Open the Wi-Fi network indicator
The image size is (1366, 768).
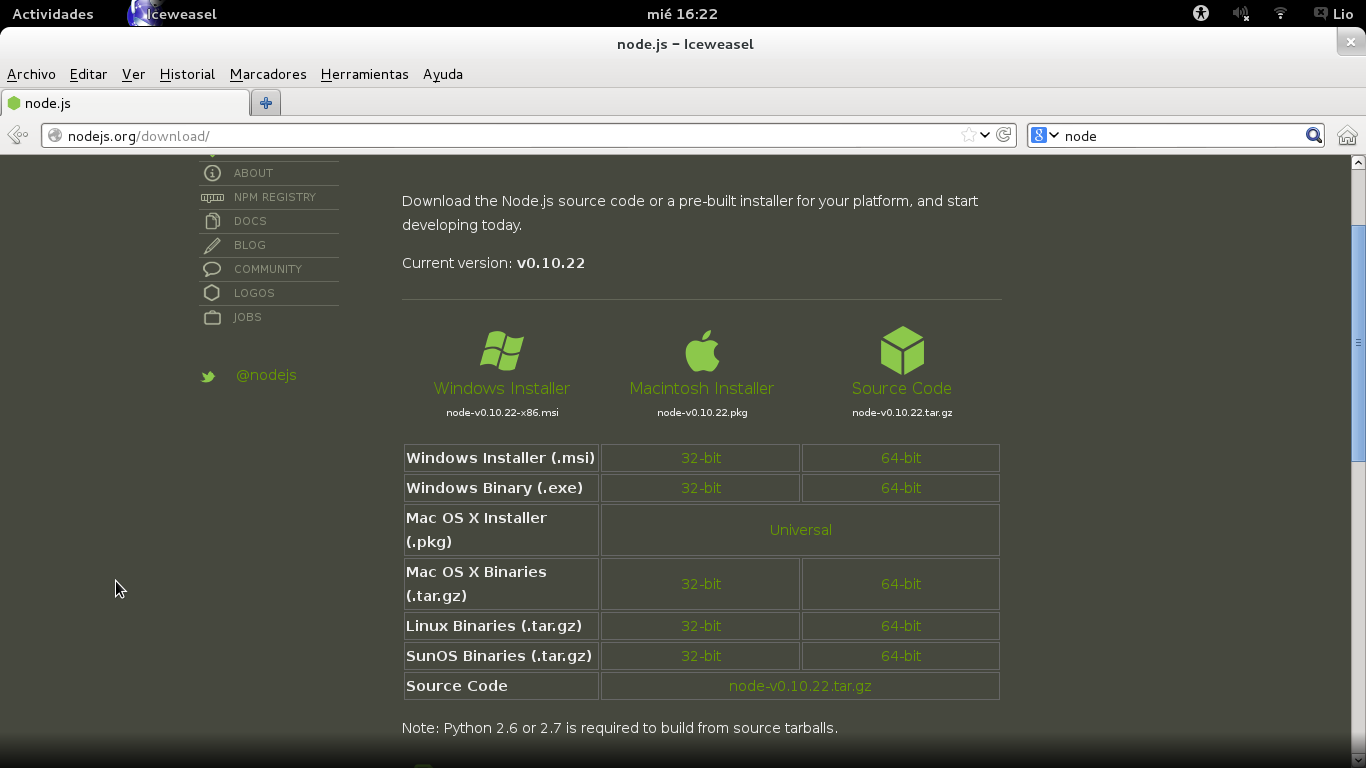(x=1280, y=14)
